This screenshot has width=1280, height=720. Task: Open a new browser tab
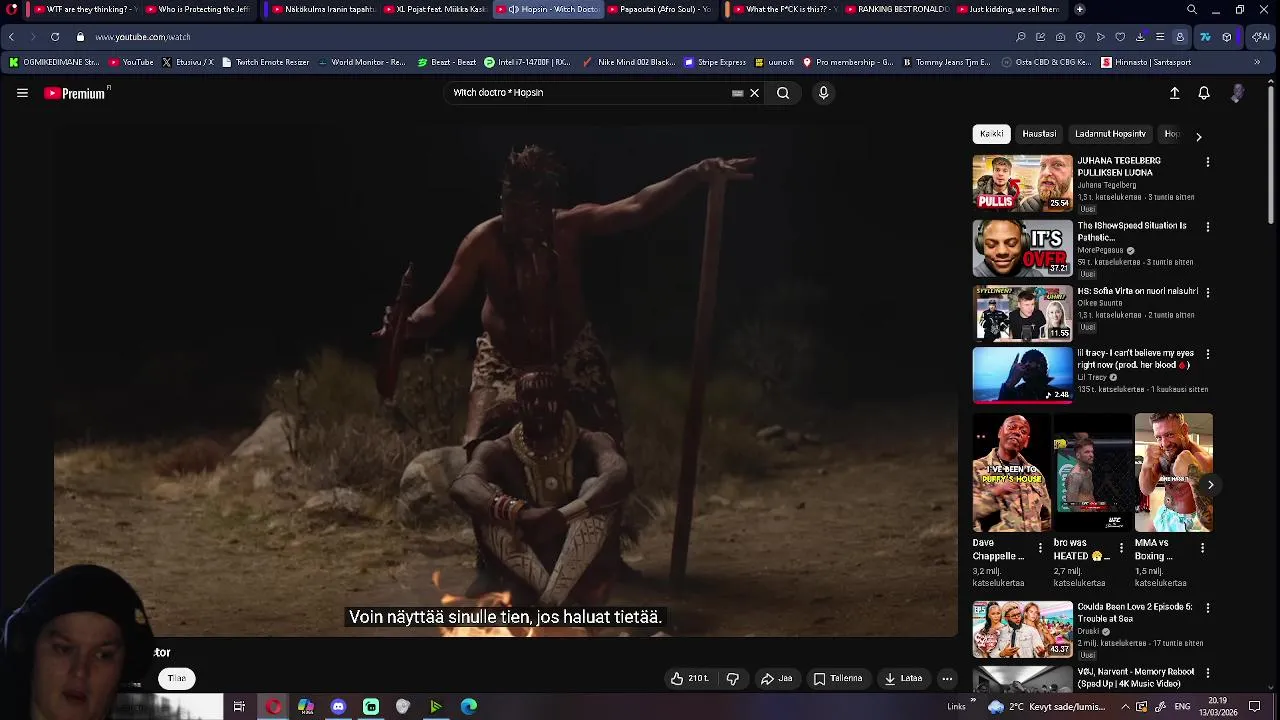[x=1079, y=9]
